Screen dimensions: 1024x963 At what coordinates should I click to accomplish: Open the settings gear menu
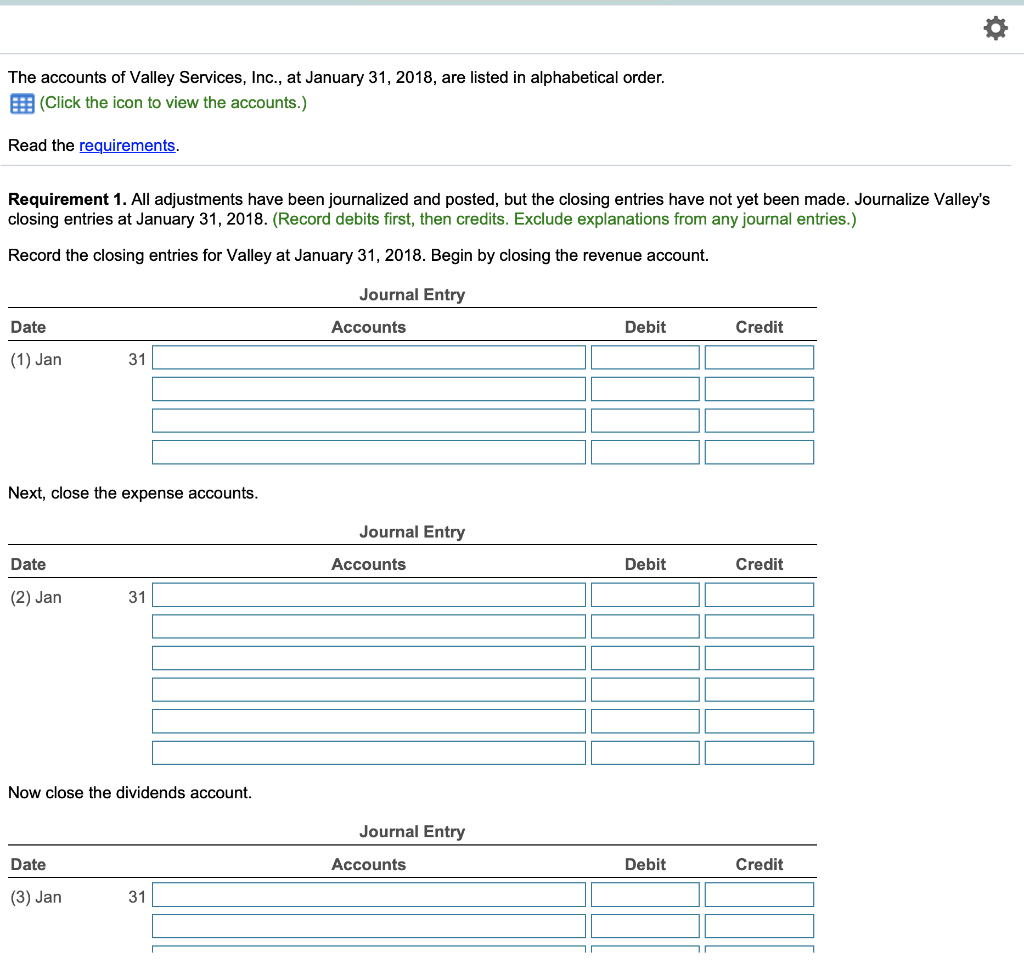(x=995, y=28)
